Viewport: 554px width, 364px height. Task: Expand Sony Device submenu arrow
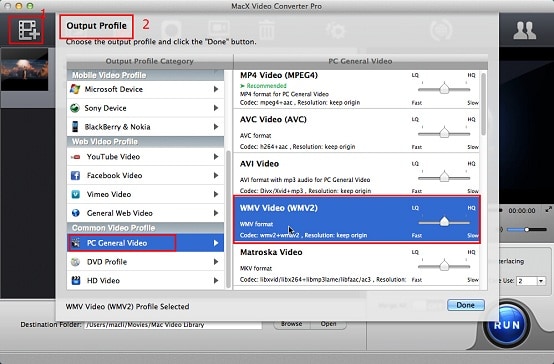(x=216, y=108)
